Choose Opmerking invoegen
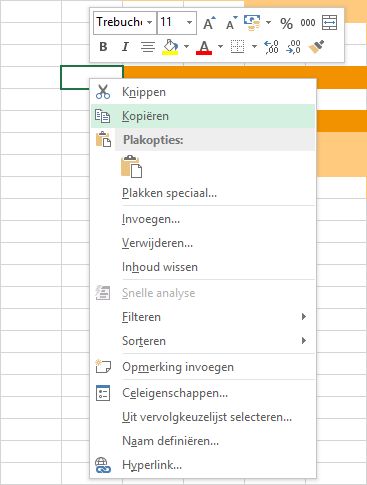 tap(203, 367)
